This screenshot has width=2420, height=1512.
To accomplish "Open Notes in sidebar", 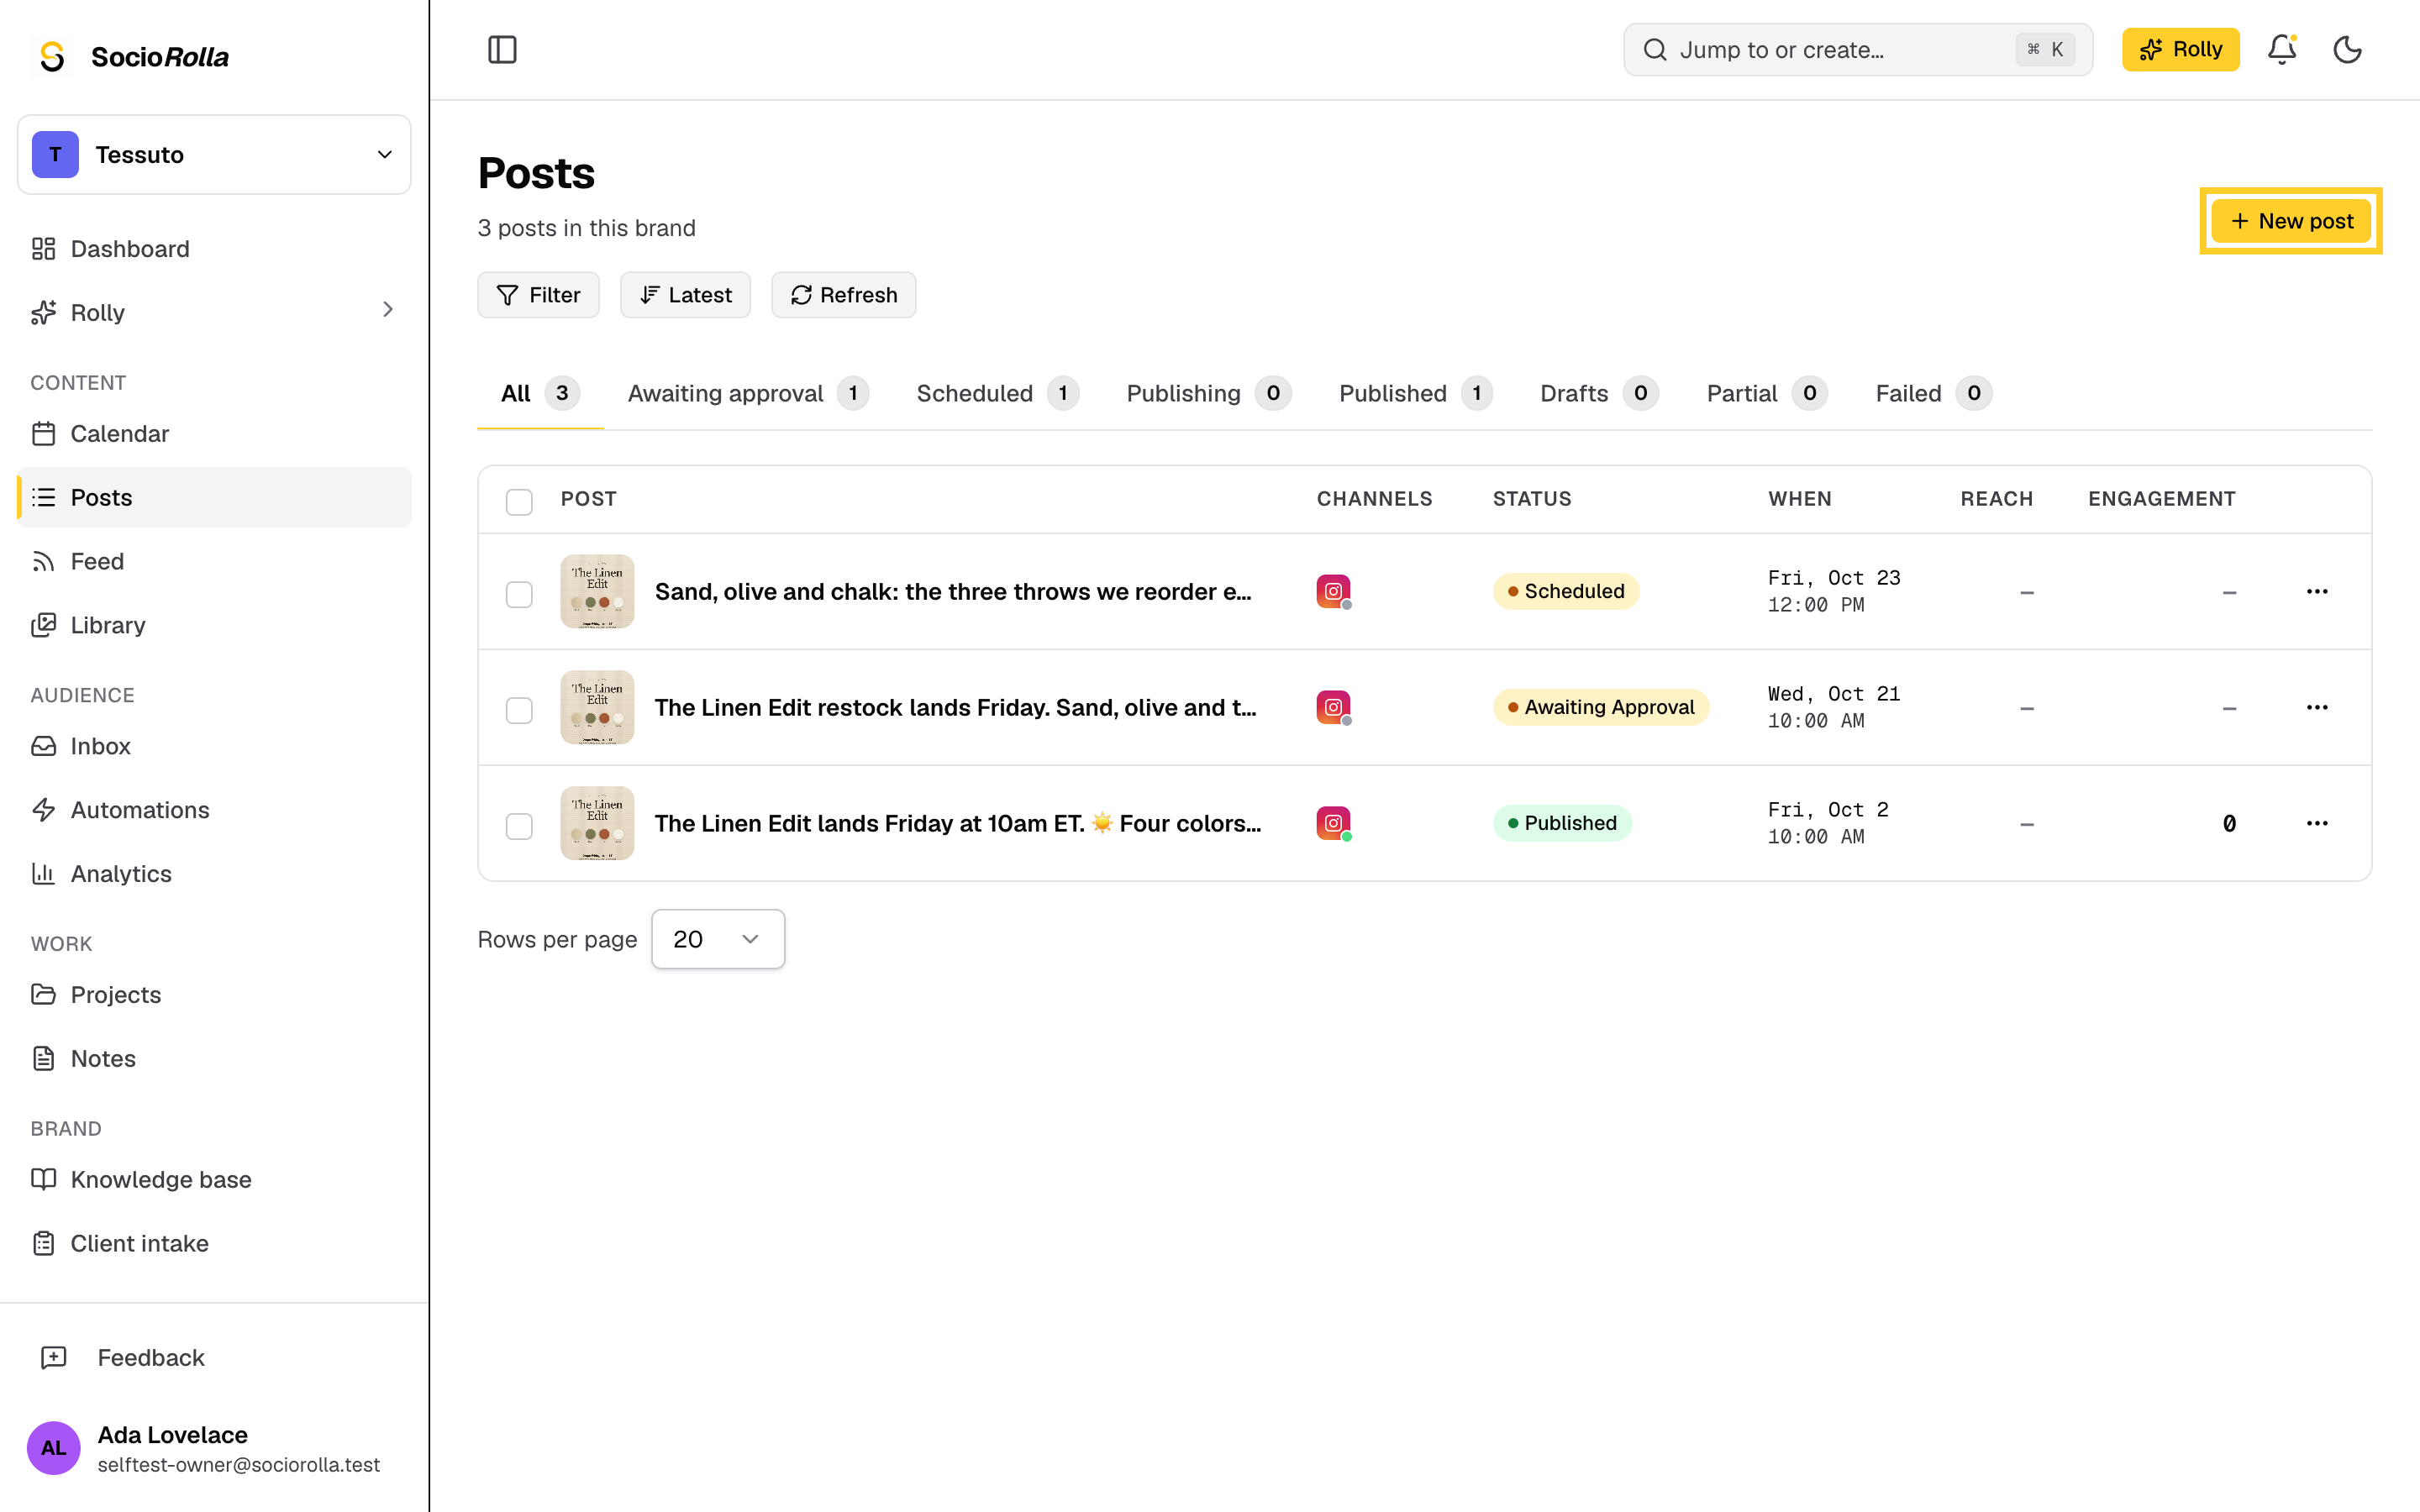I will (x=214, y=1059).
